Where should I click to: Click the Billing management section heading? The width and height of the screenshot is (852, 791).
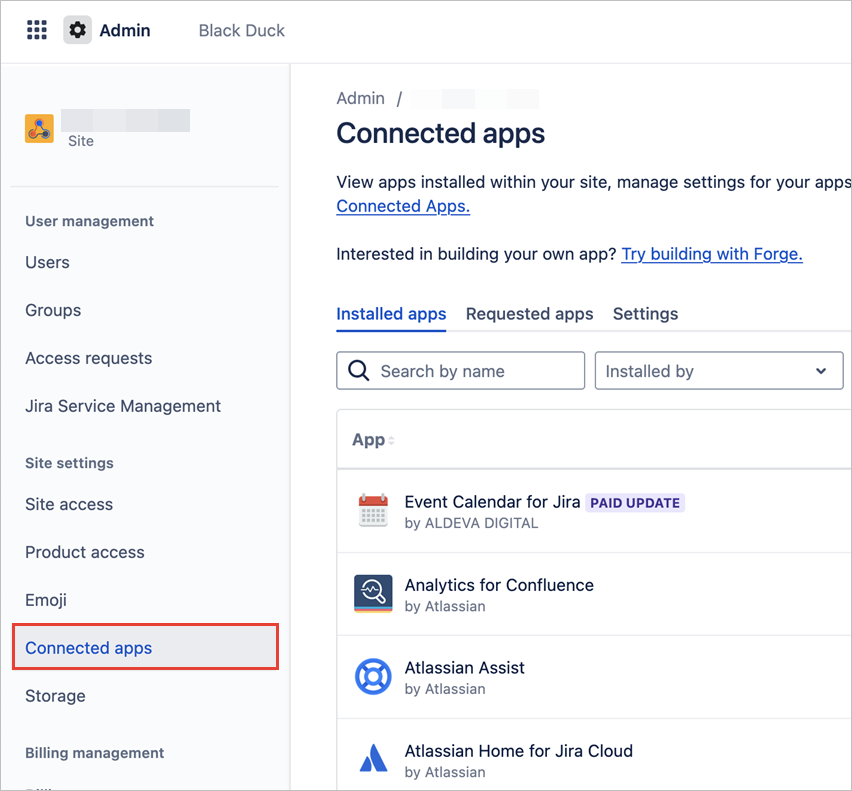[x=95, y=753]
